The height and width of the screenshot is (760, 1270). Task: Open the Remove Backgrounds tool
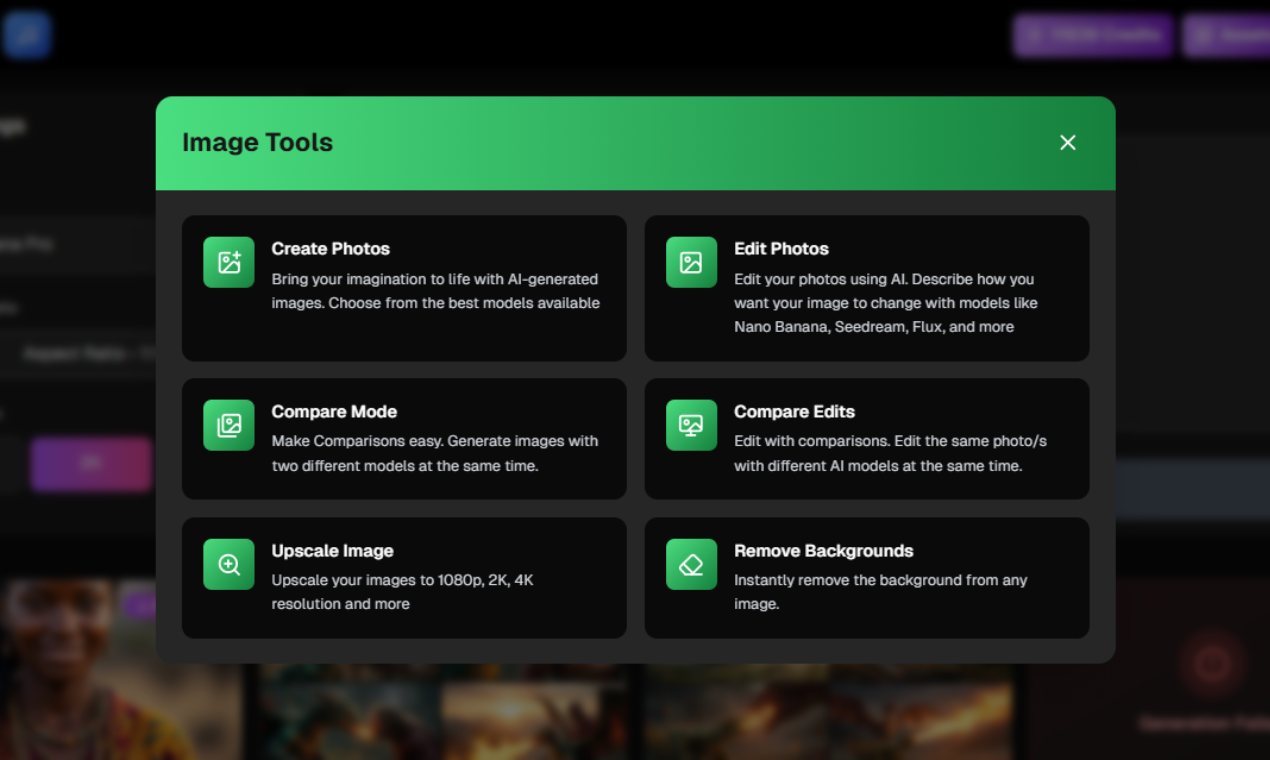pos(866,577)
